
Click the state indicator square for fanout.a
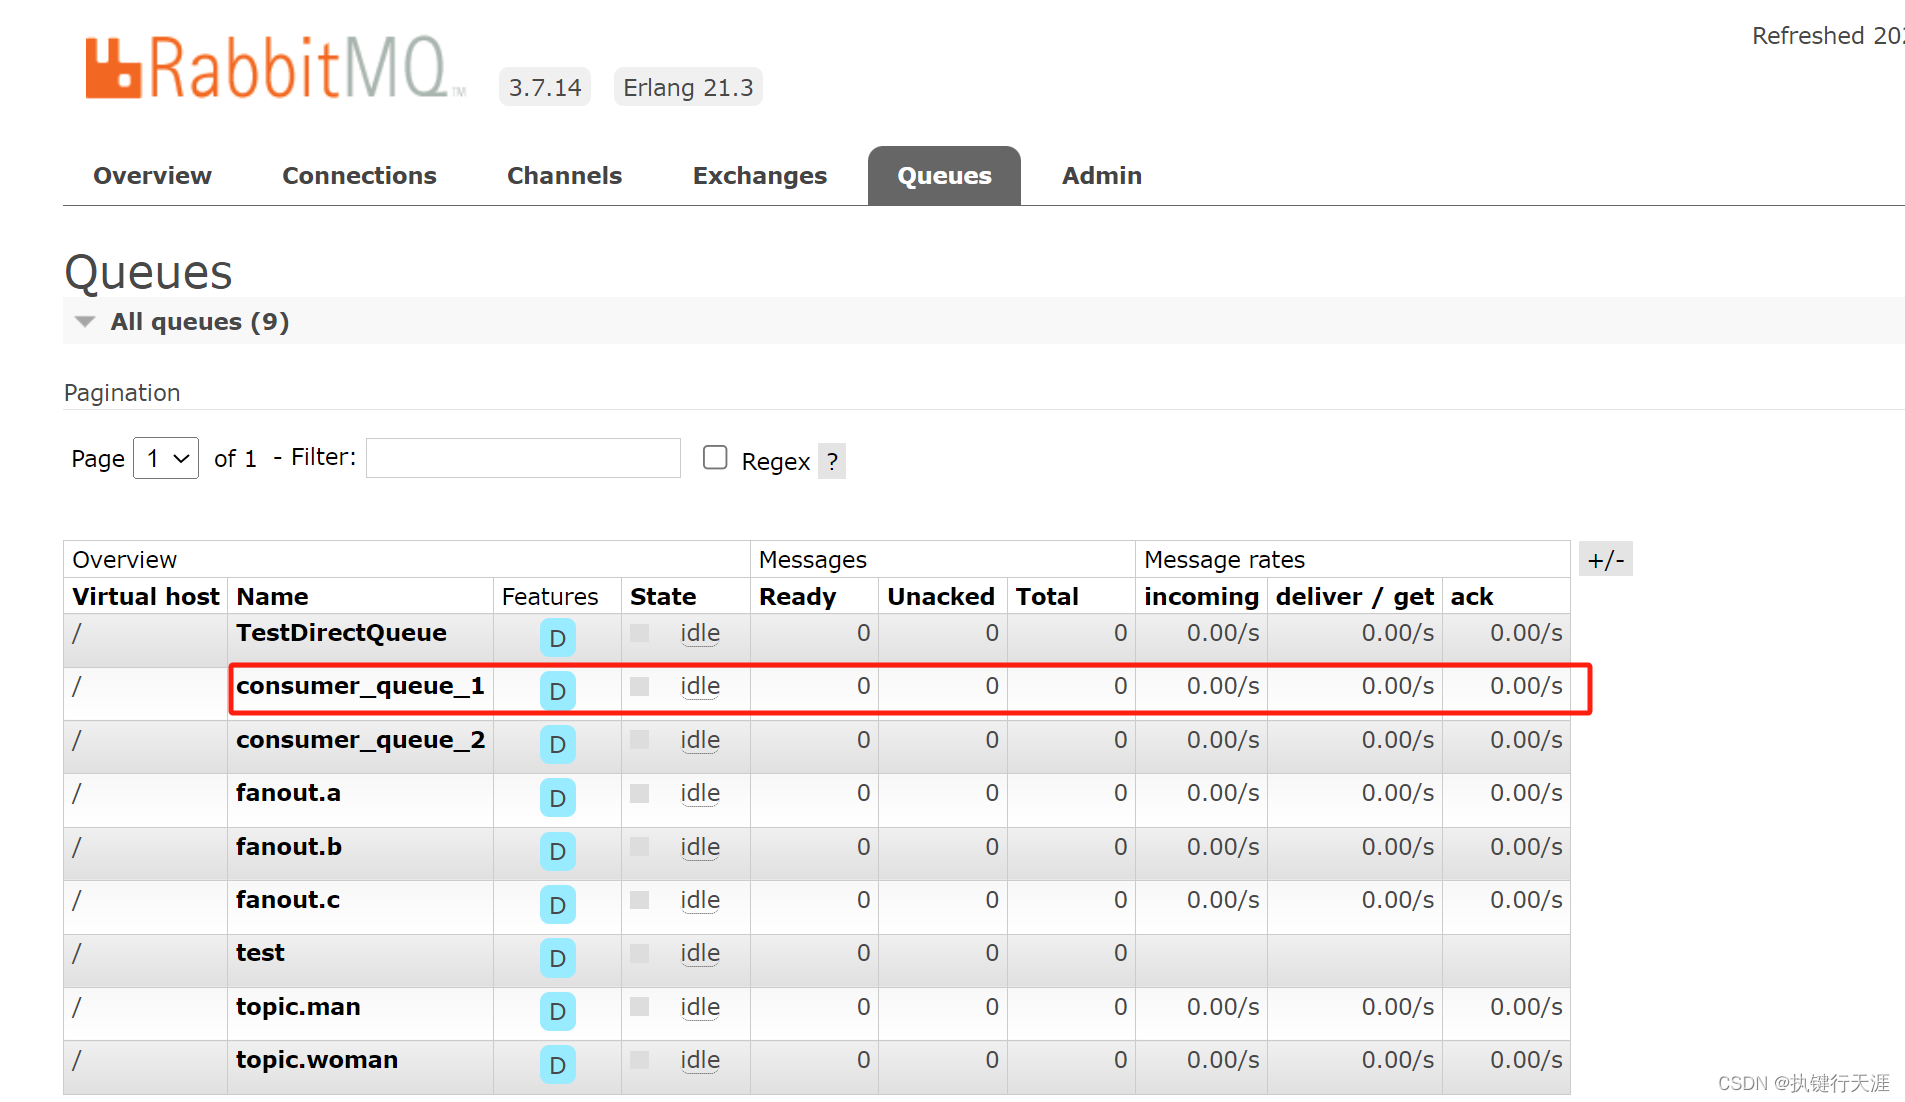coord(640,793)
